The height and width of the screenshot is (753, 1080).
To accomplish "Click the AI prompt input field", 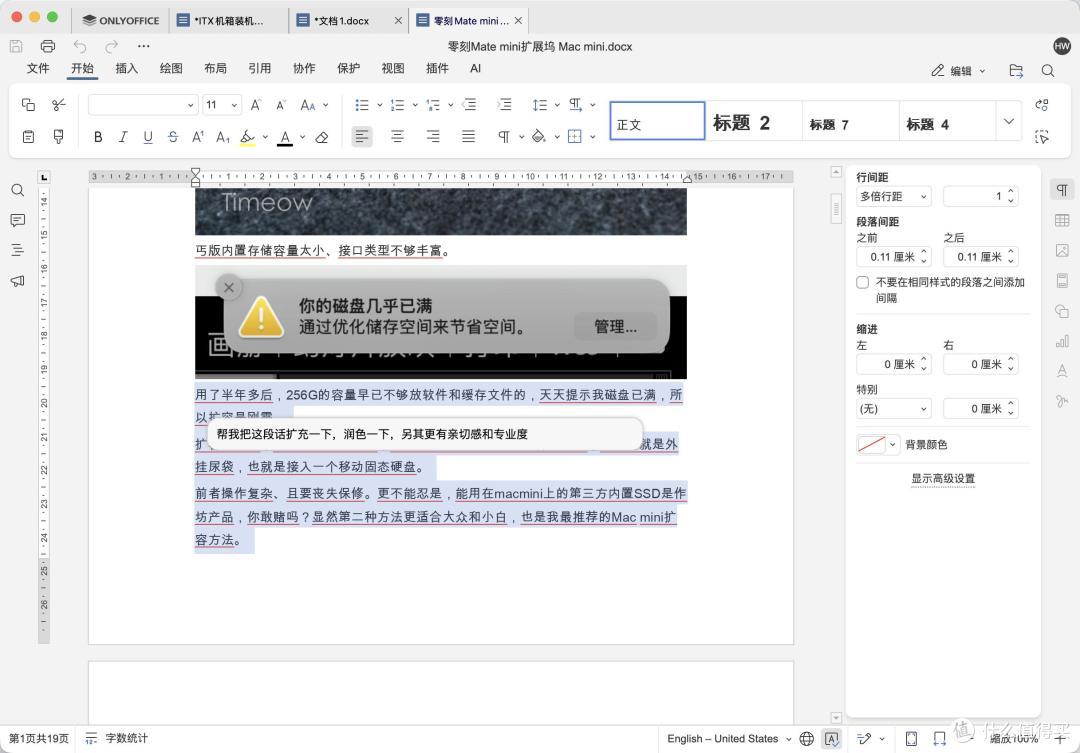I will [x=425, y=434].
